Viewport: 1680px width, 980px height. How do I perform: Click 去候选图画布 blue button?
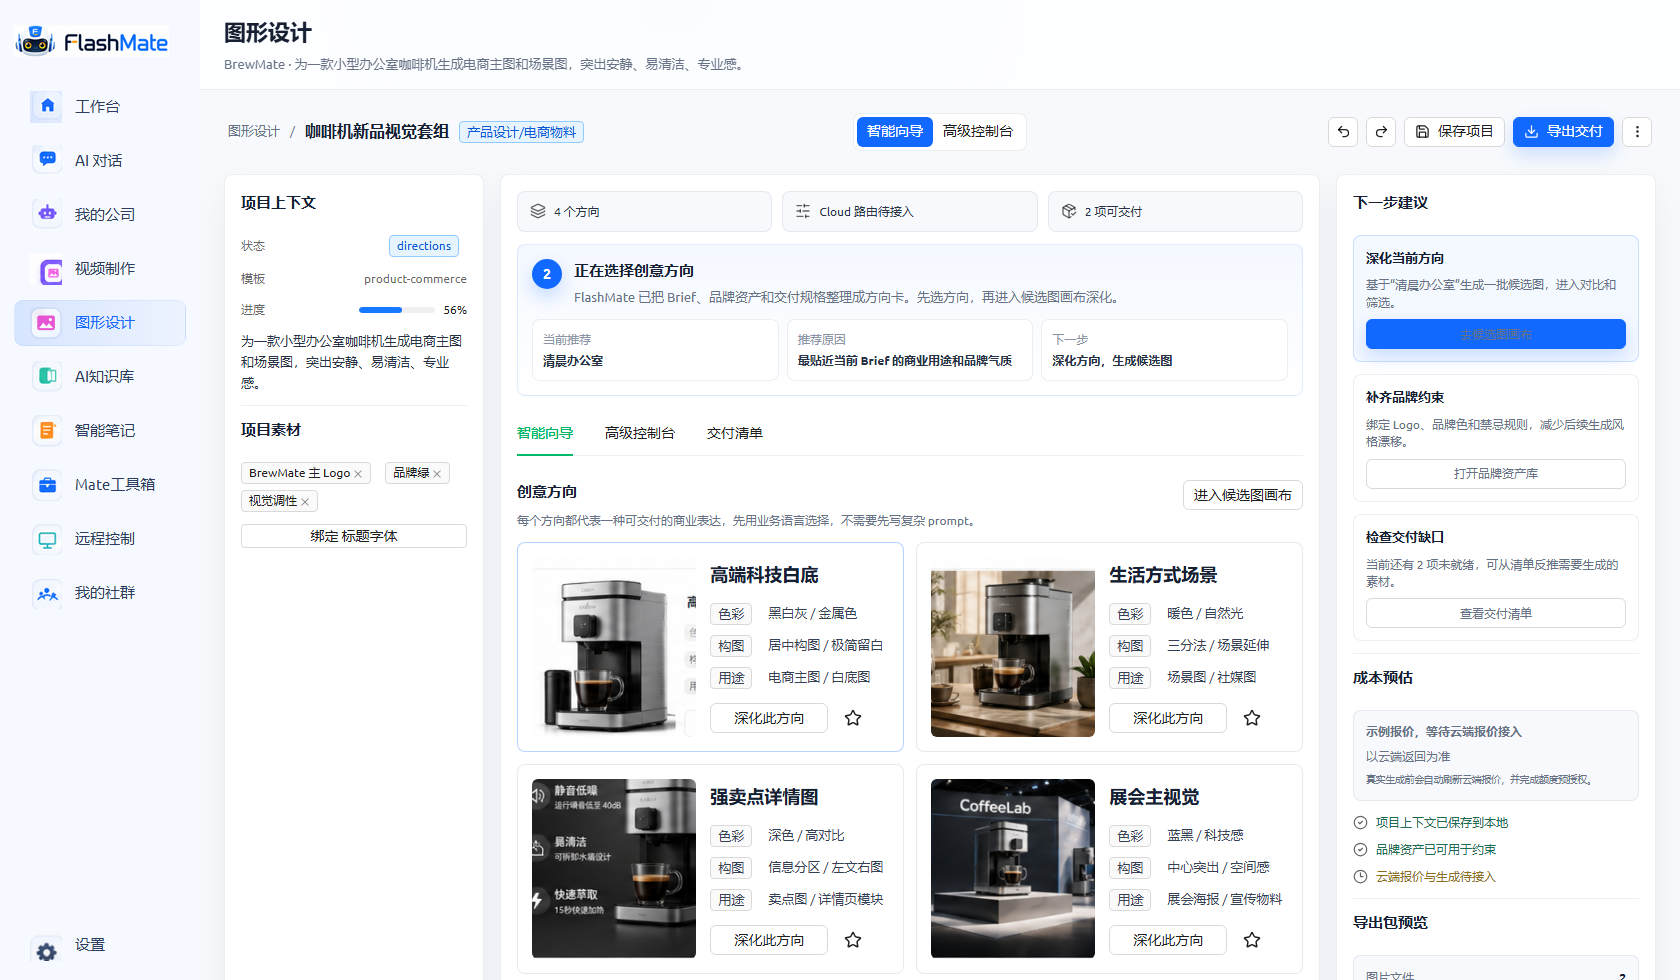[1496, 334]
